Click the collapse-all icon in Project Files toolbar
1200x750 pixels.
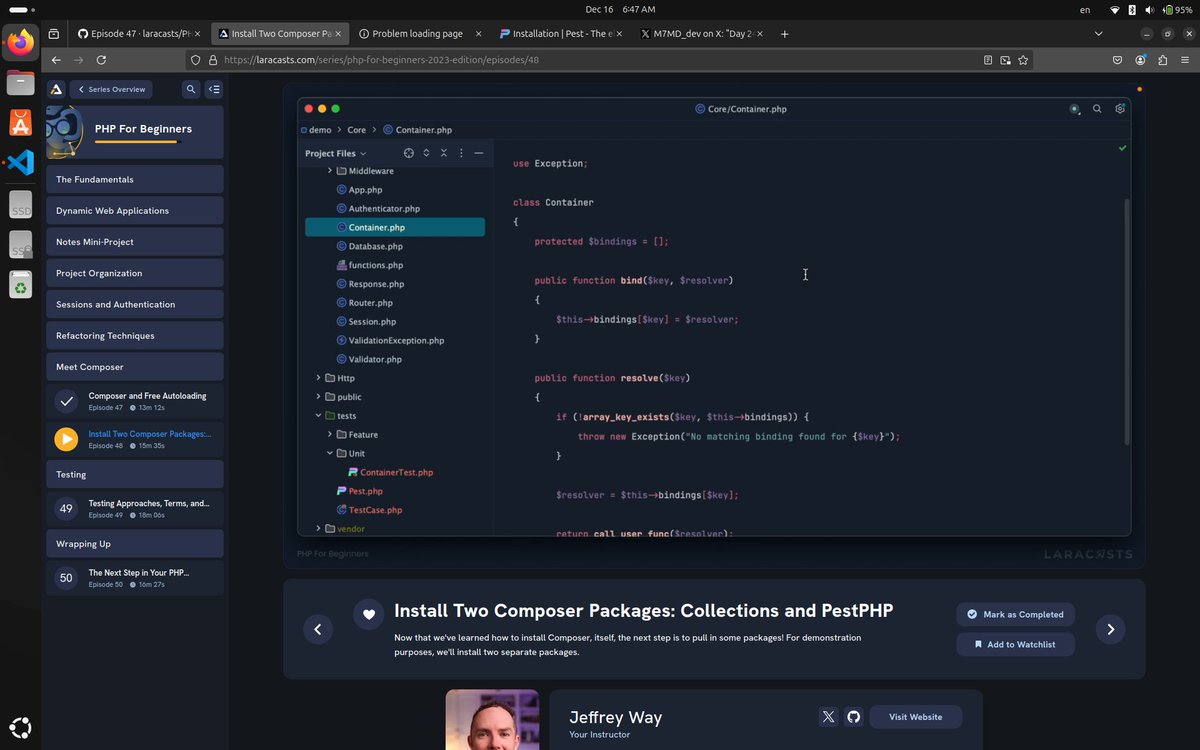(444, 153)
